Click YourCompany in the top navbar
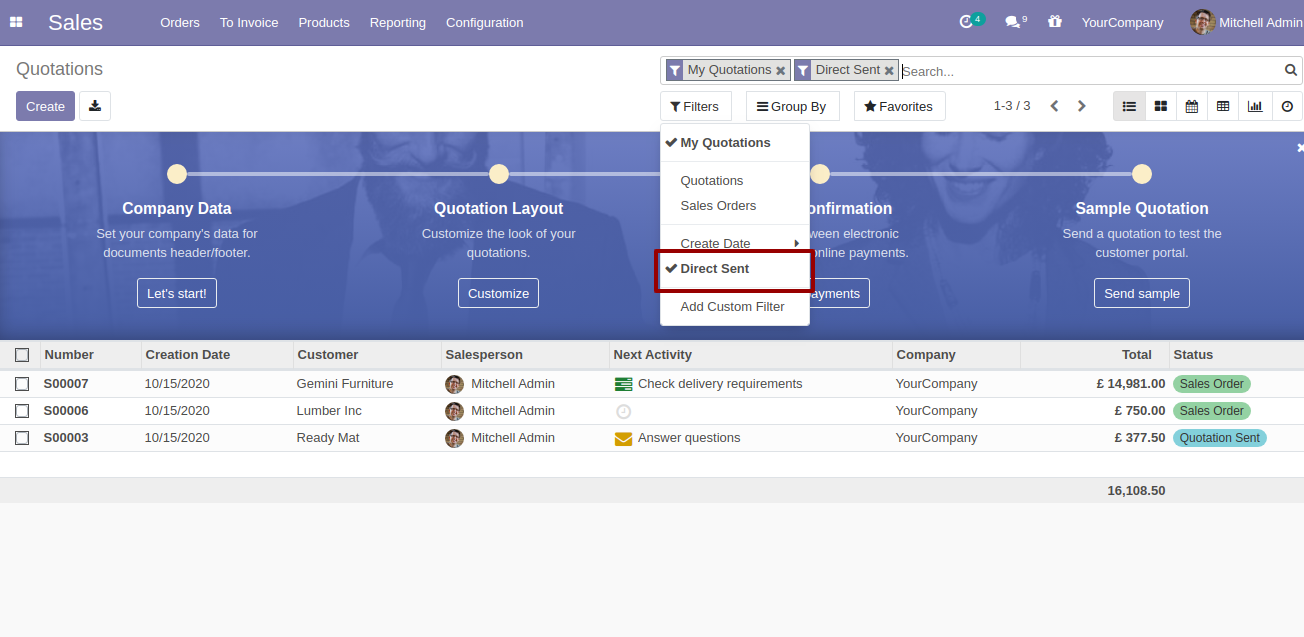The width and height of the screenshot is (1304, 637). click(x=1122, y=22)
